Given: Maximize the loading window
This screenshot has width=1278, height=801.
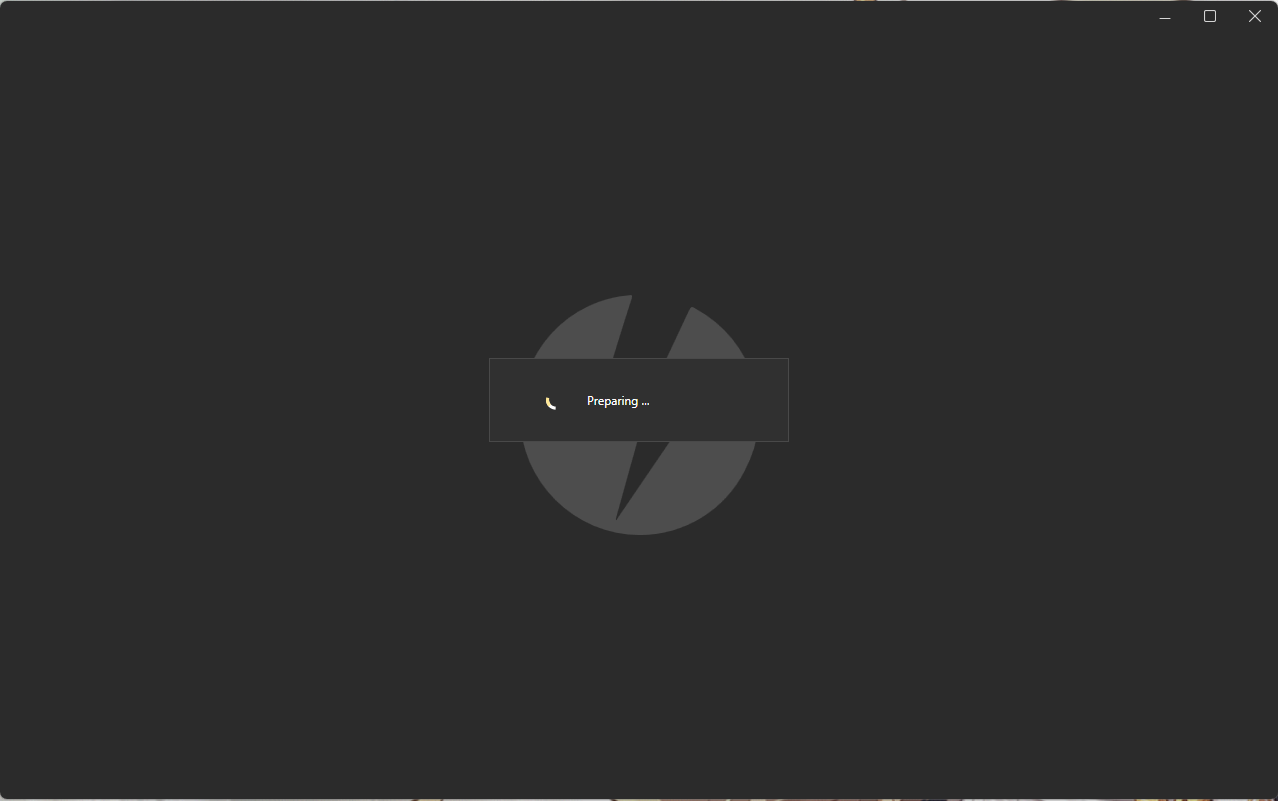Looking at the screenshot, I should tap(1210, 16).
